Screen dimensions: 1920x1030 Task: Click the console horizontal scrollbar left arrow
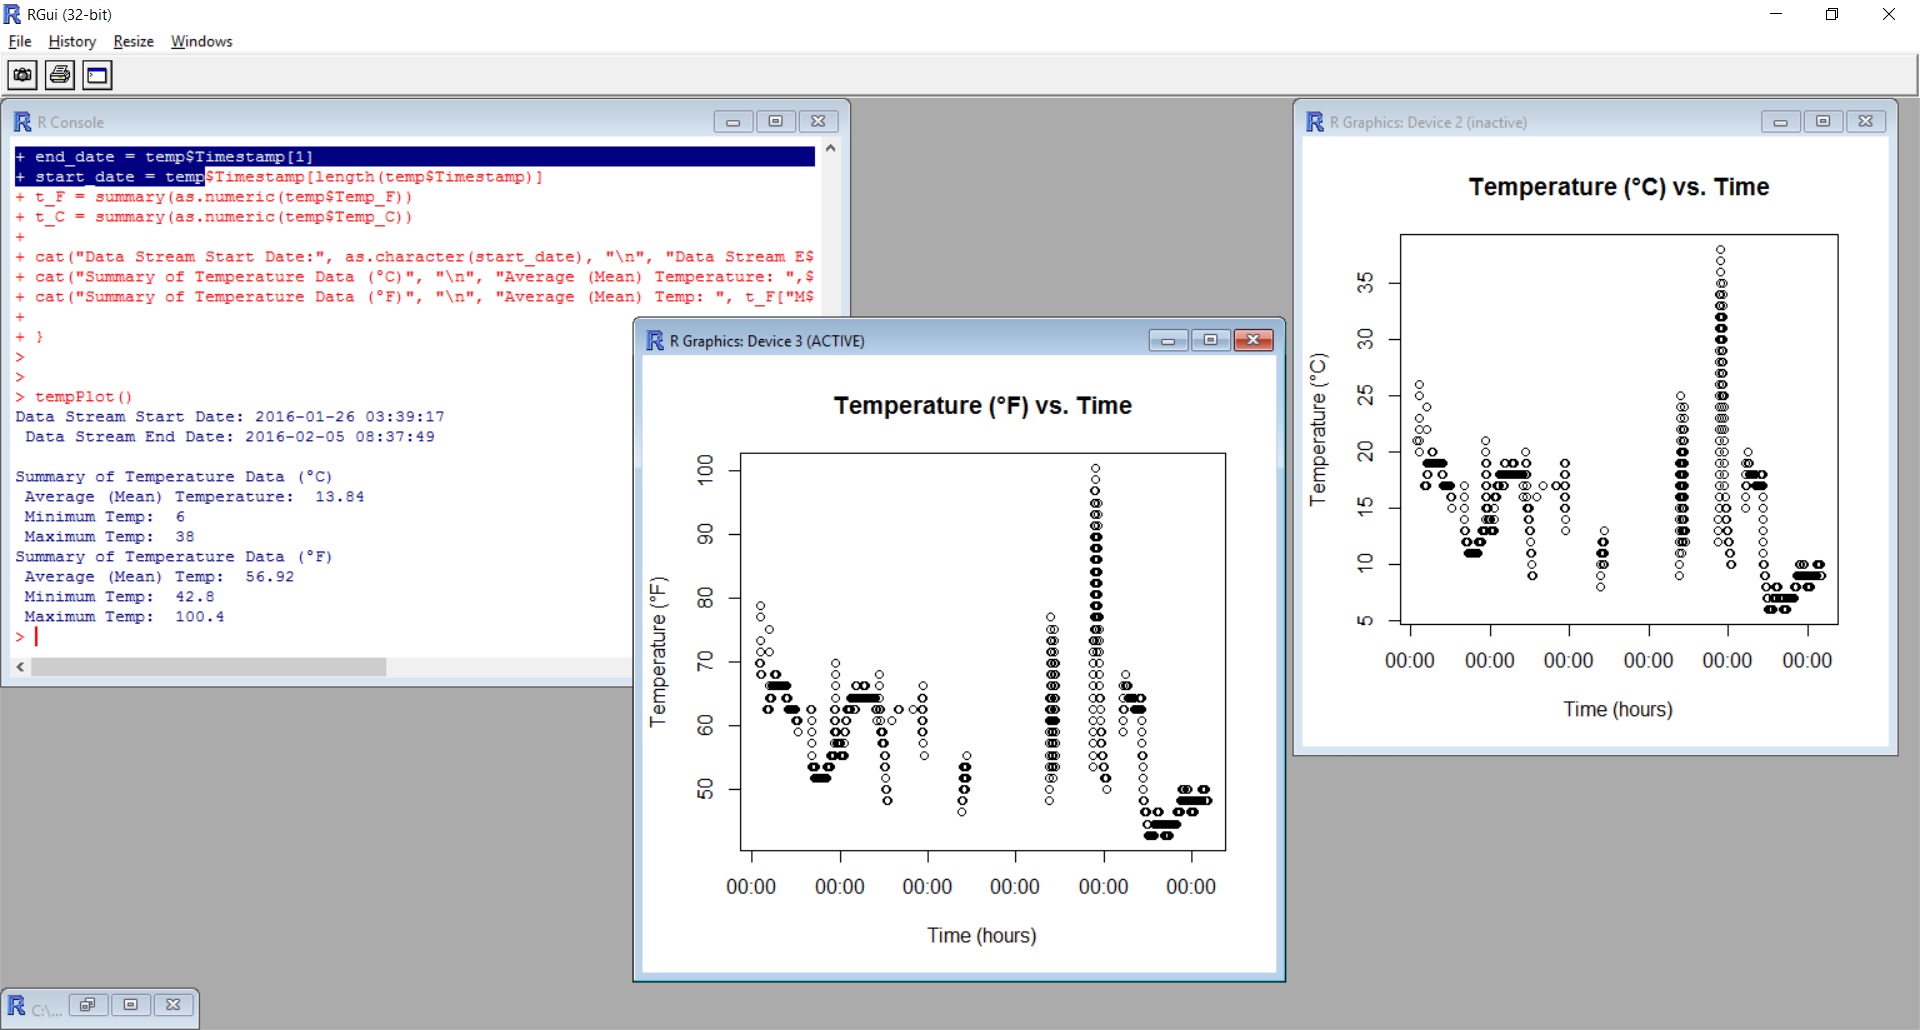20,666
